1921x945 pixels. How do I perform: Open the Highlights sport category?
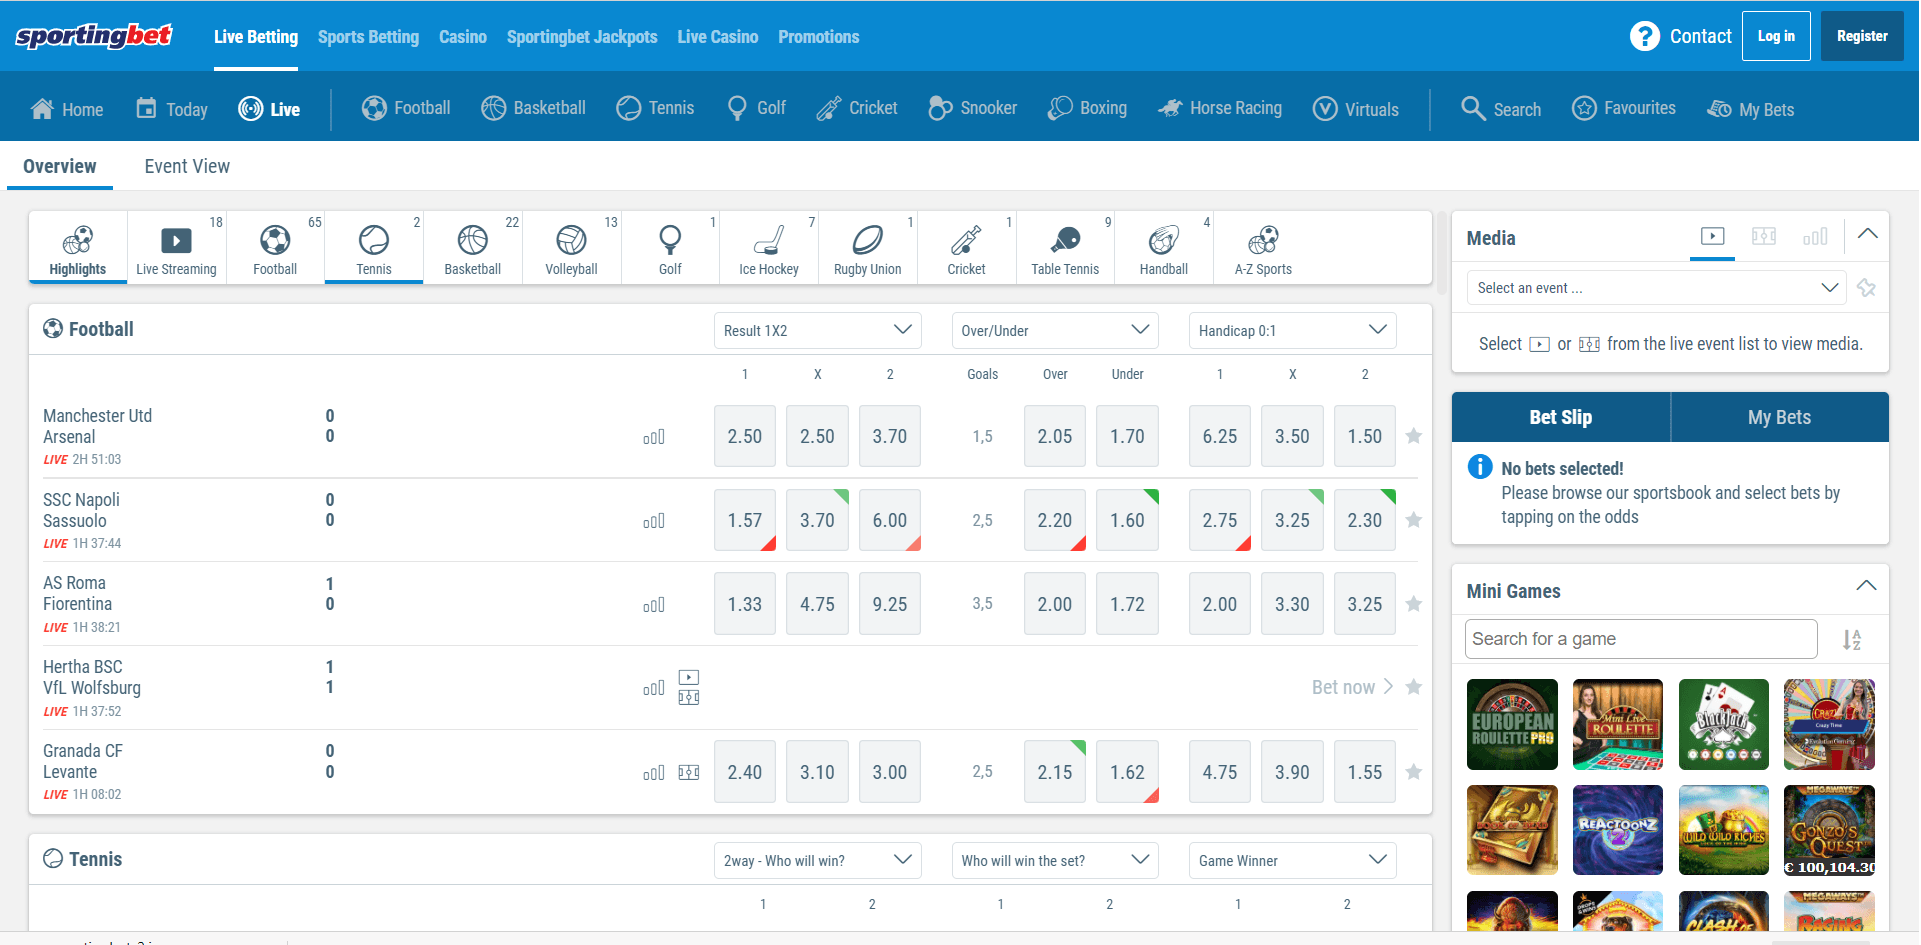78,247
